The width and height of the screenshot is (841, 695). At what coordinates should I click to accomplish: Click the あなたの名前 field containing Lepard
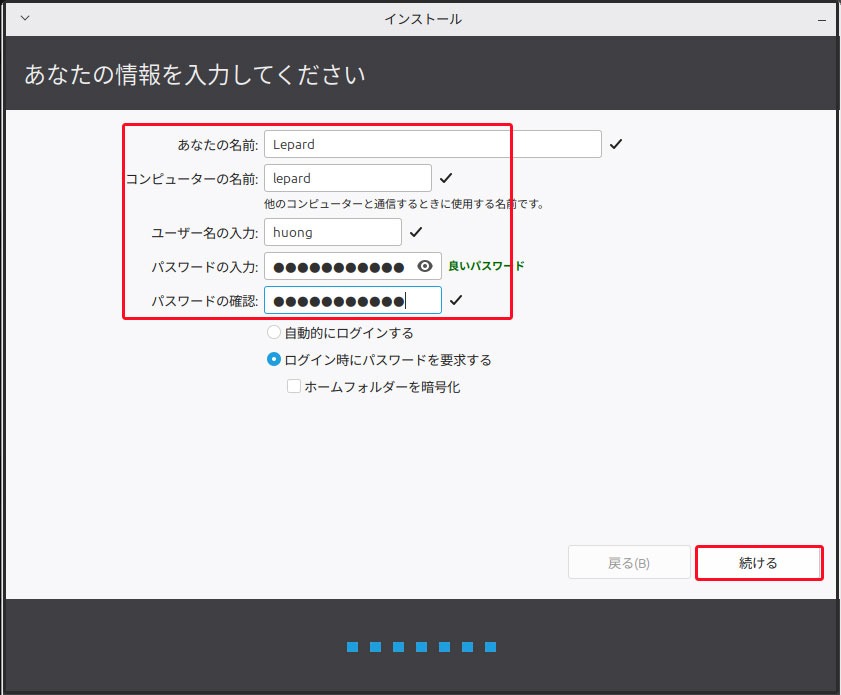click(x=432, y=144)
